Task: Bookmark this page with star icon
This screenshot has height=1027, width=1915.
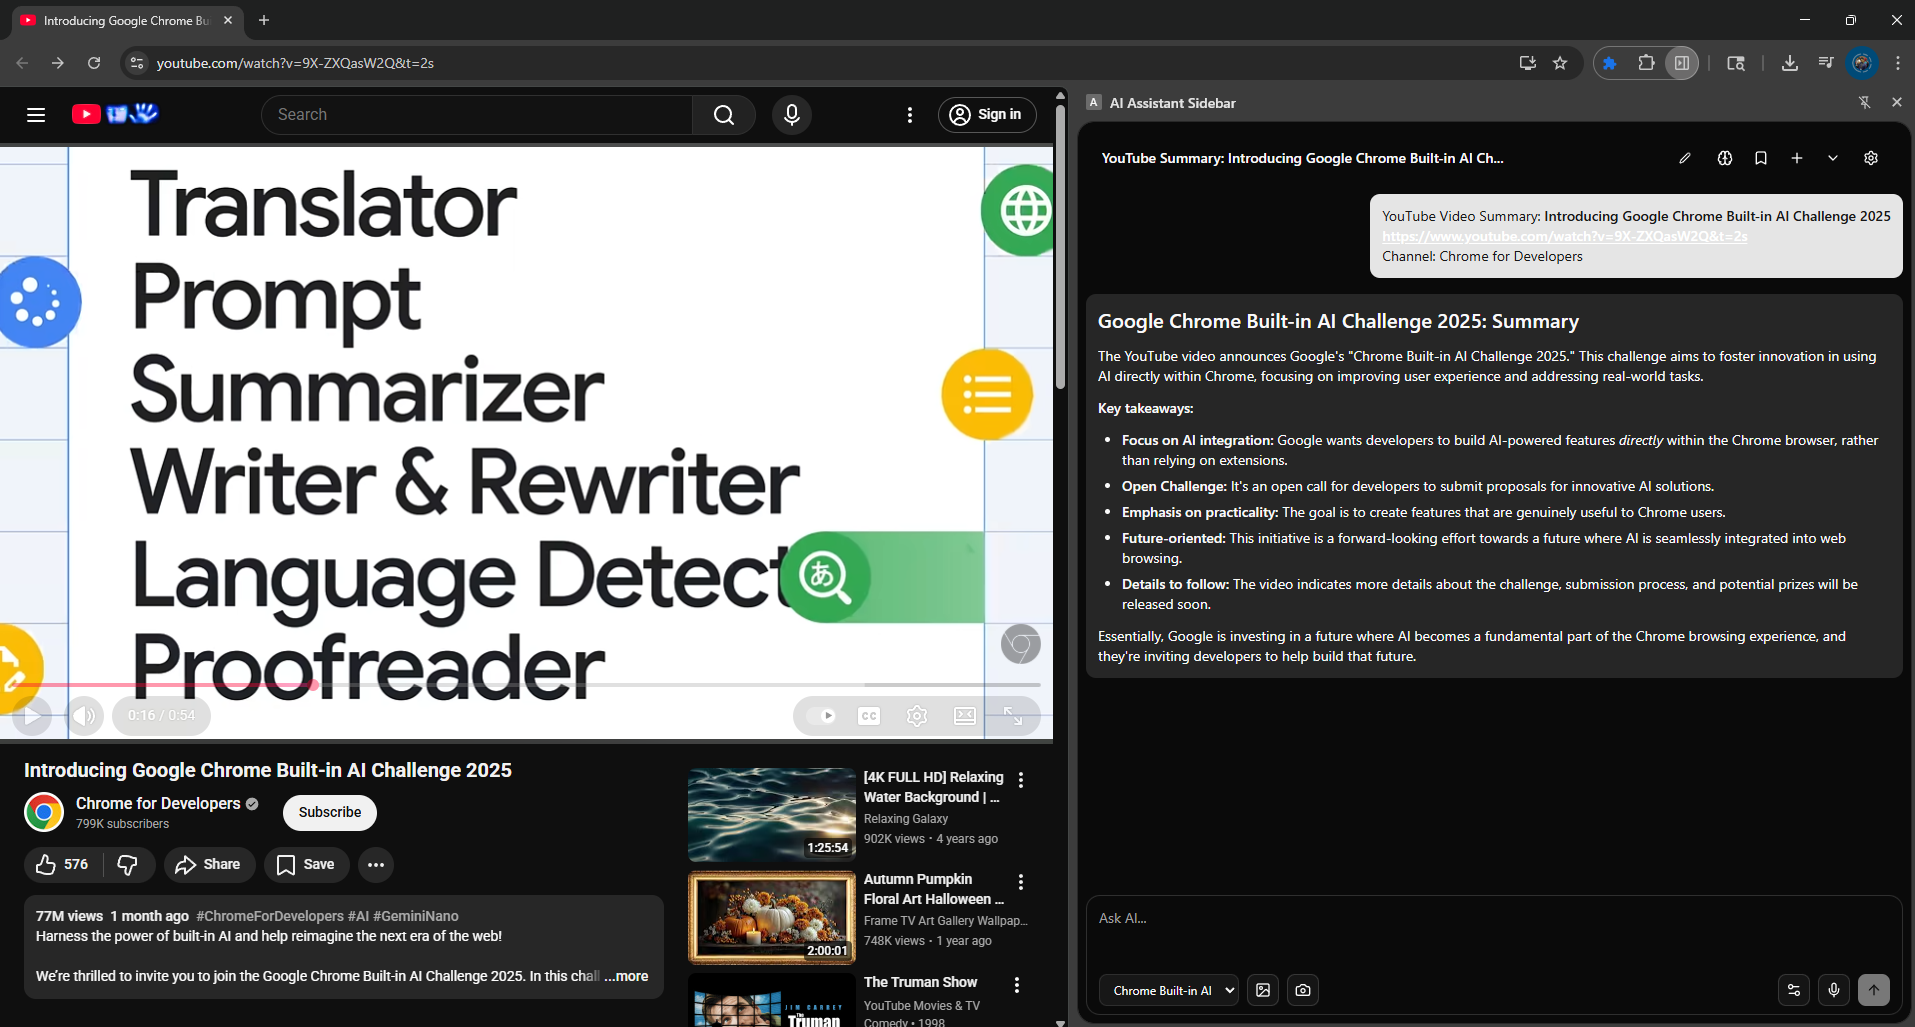Action: pos(1560,63)
